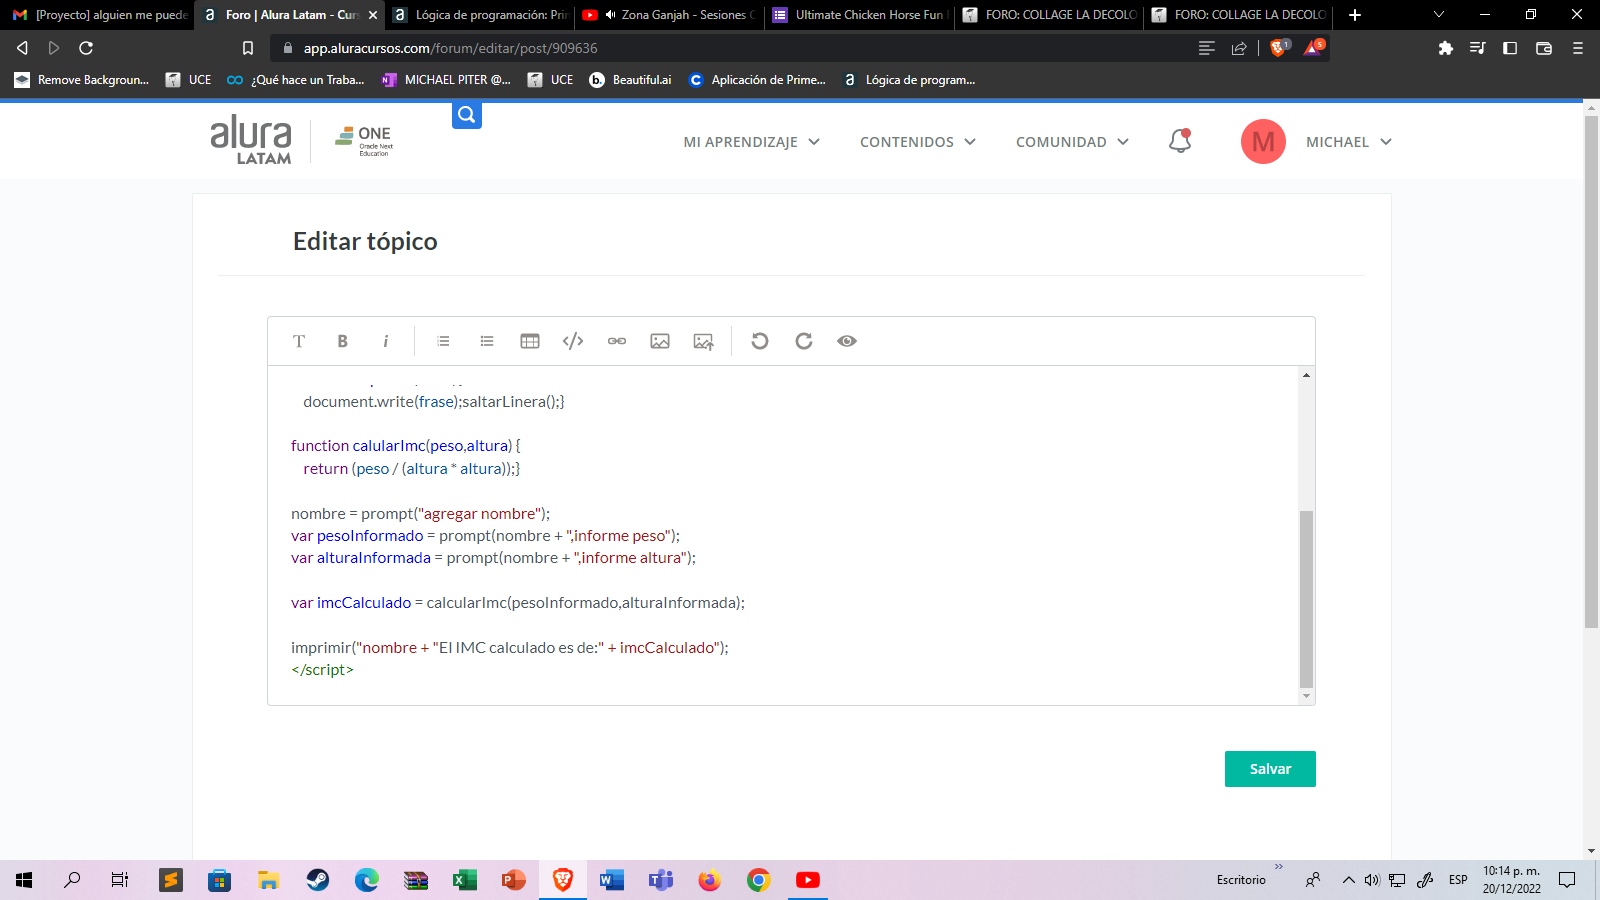Share the page with the share icon
This screenshot has width=1600, height=900.
pos(1239,48)
